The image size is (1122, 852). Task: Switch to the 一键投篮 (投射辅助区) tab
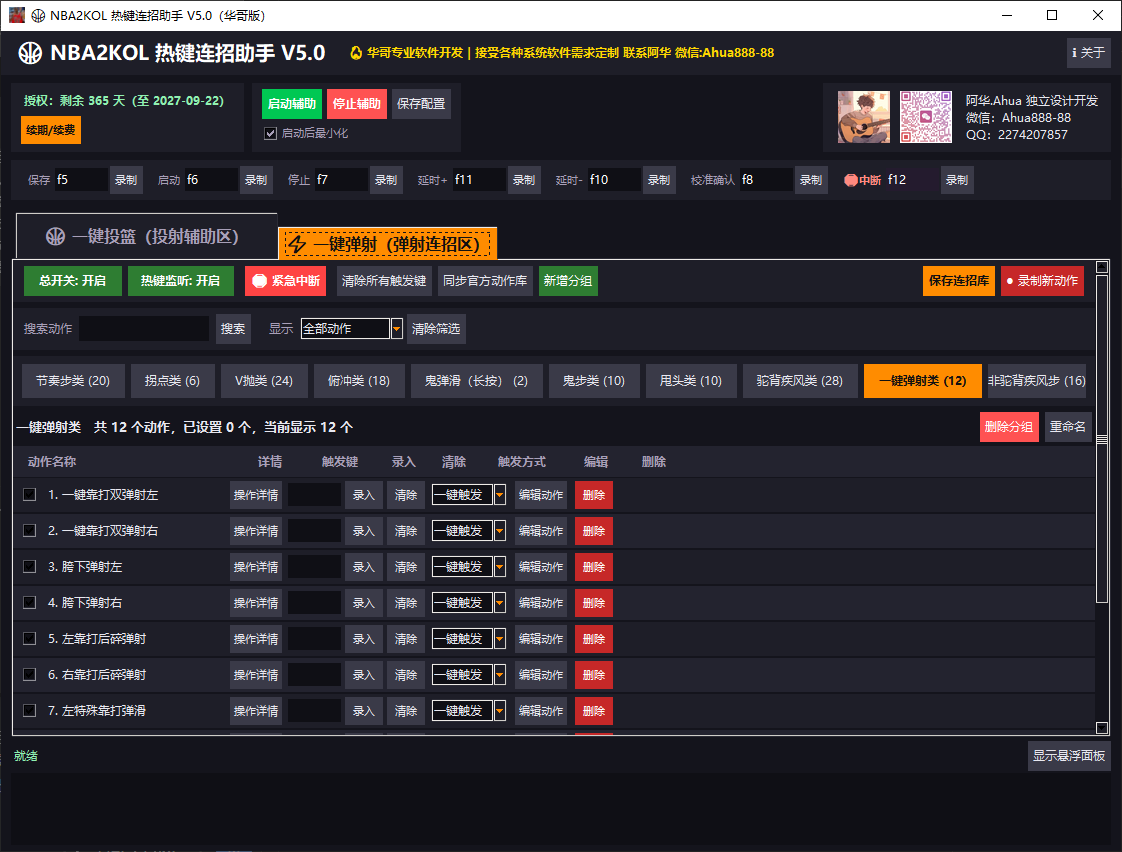click(147, 237)
